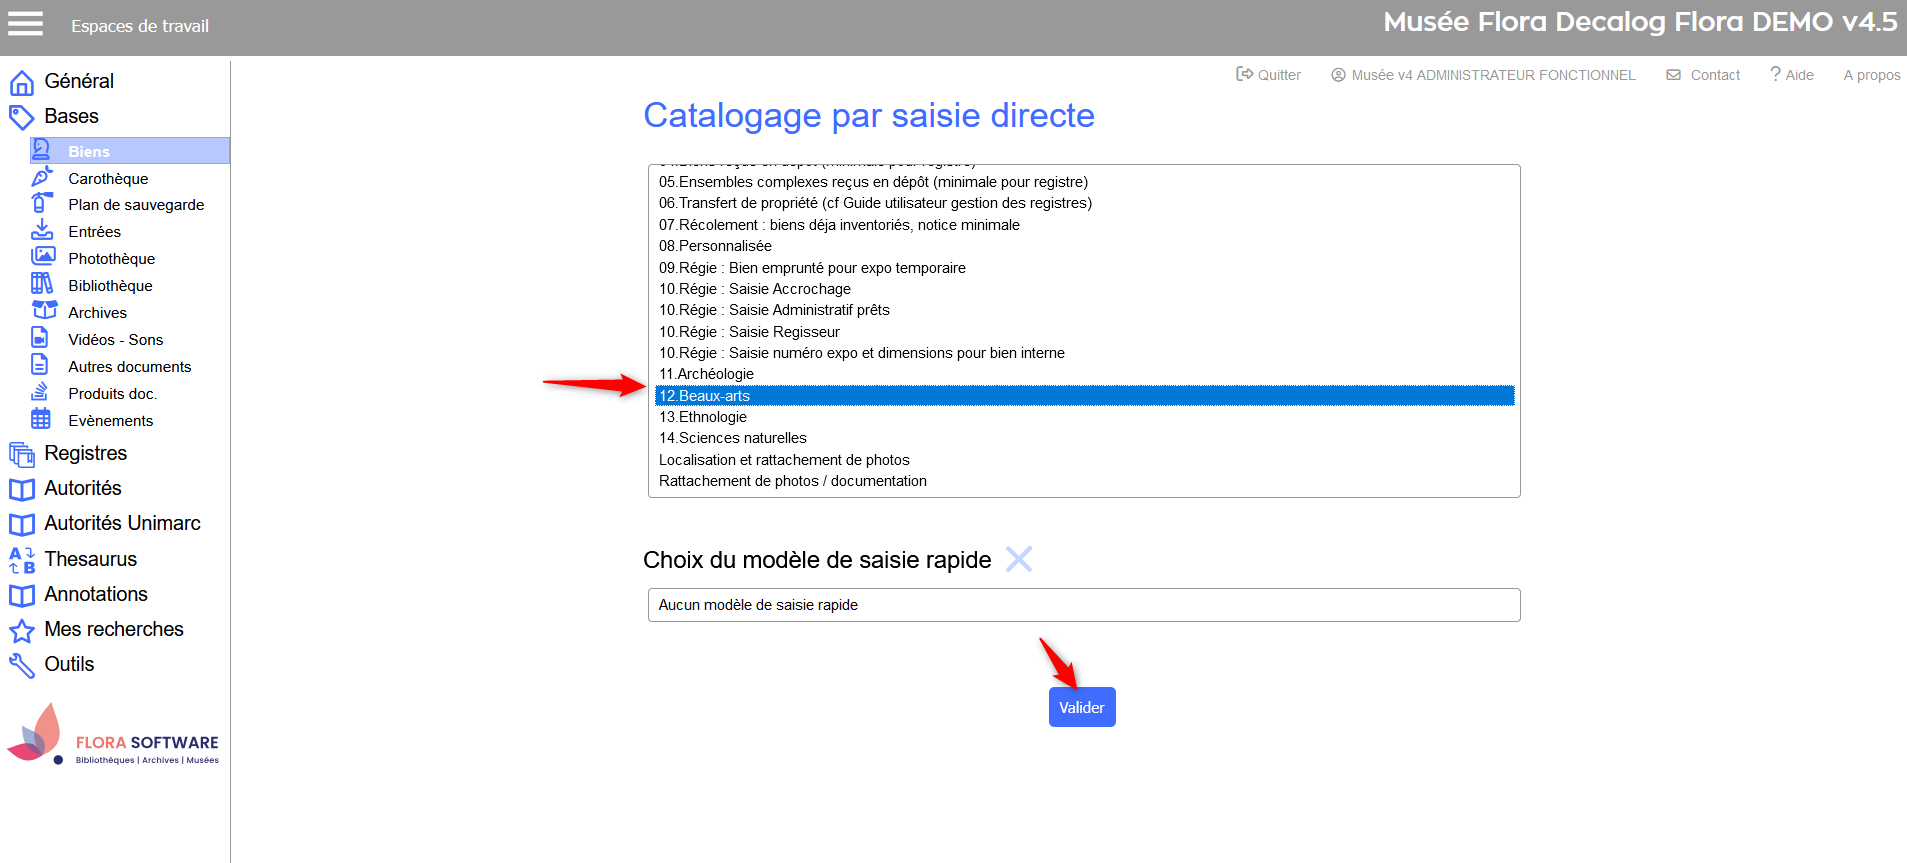Click the Carothèque icon in sidebar
Image resolution: width=1907 pixels, height=863 pixels.
[x=41, y=177]
